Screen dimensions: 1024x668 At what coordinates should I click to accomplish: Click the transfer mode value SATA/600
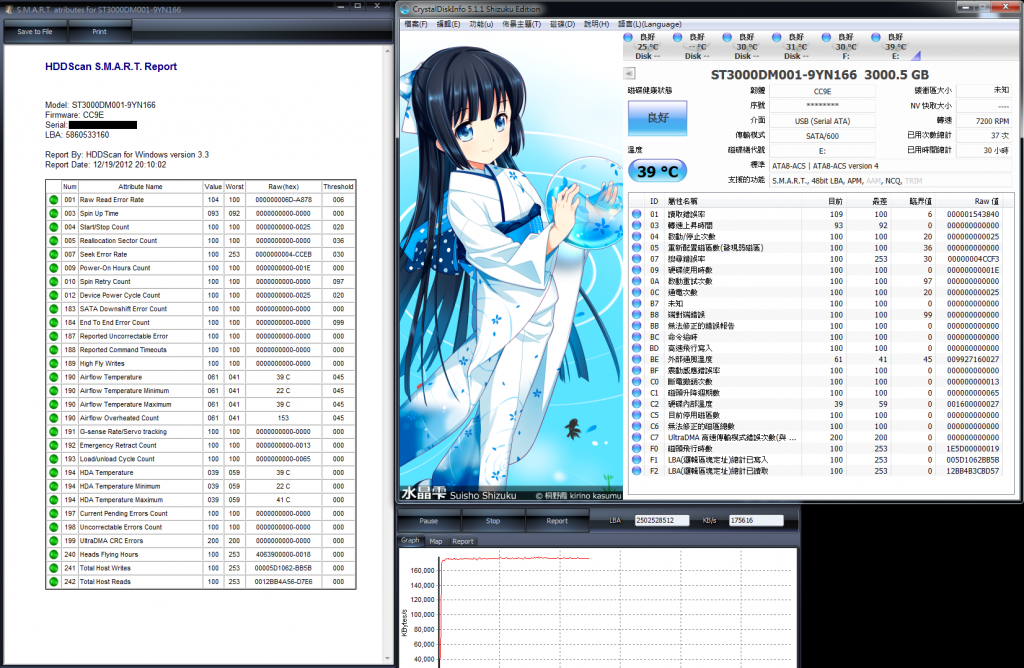pos(822,136)
